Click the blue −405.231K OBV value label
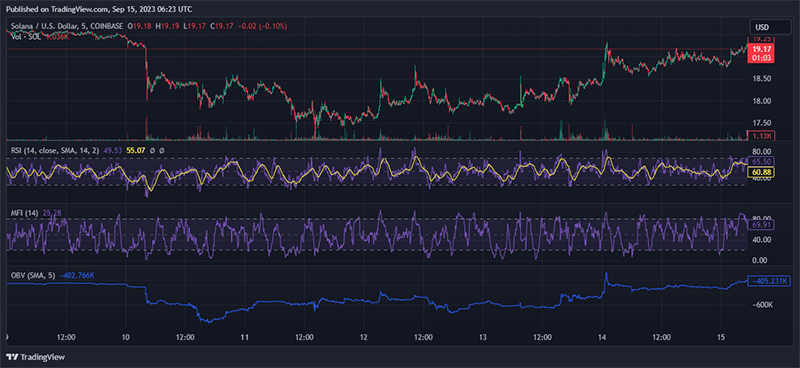800x368 pixels. (769, 281)
